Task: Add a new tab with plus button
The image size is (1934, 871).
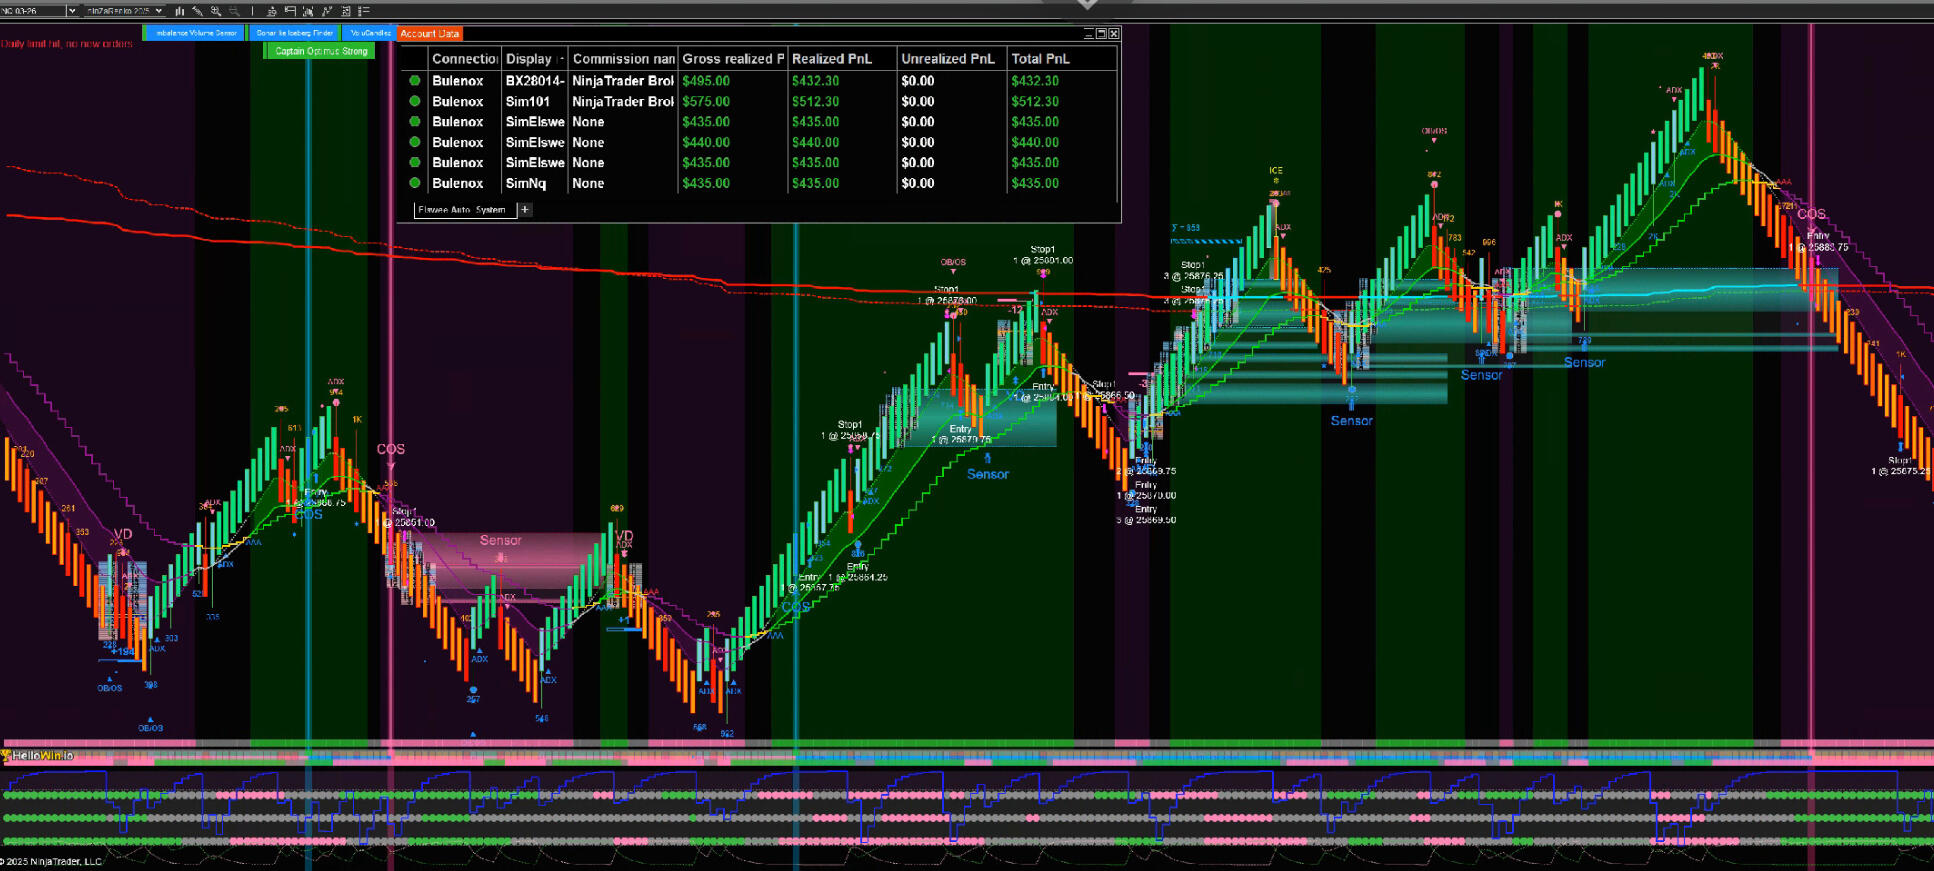Action: (525, 210)
